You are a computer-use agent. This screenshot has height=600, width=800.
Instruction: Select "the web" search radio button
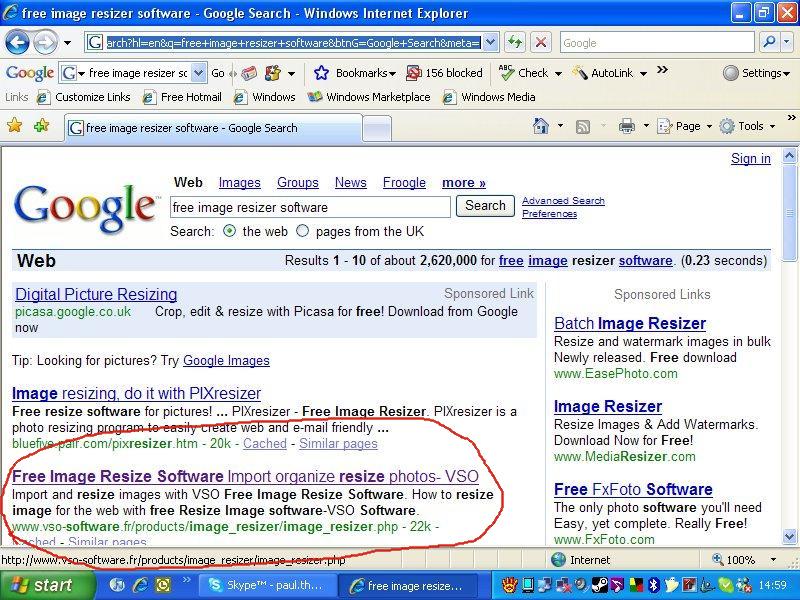230,231
